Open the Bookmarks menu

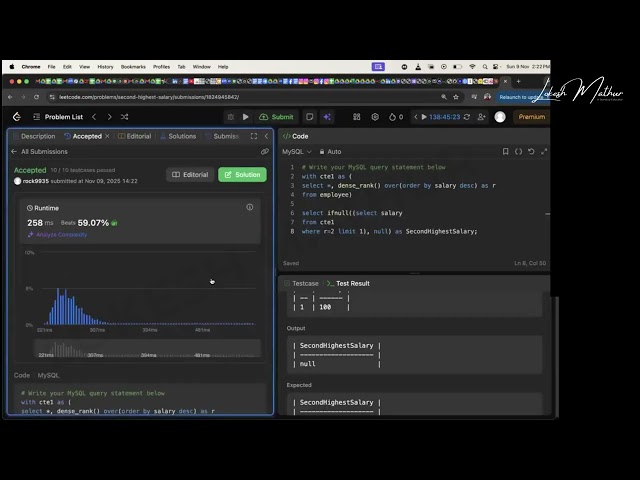pos(133,67)
